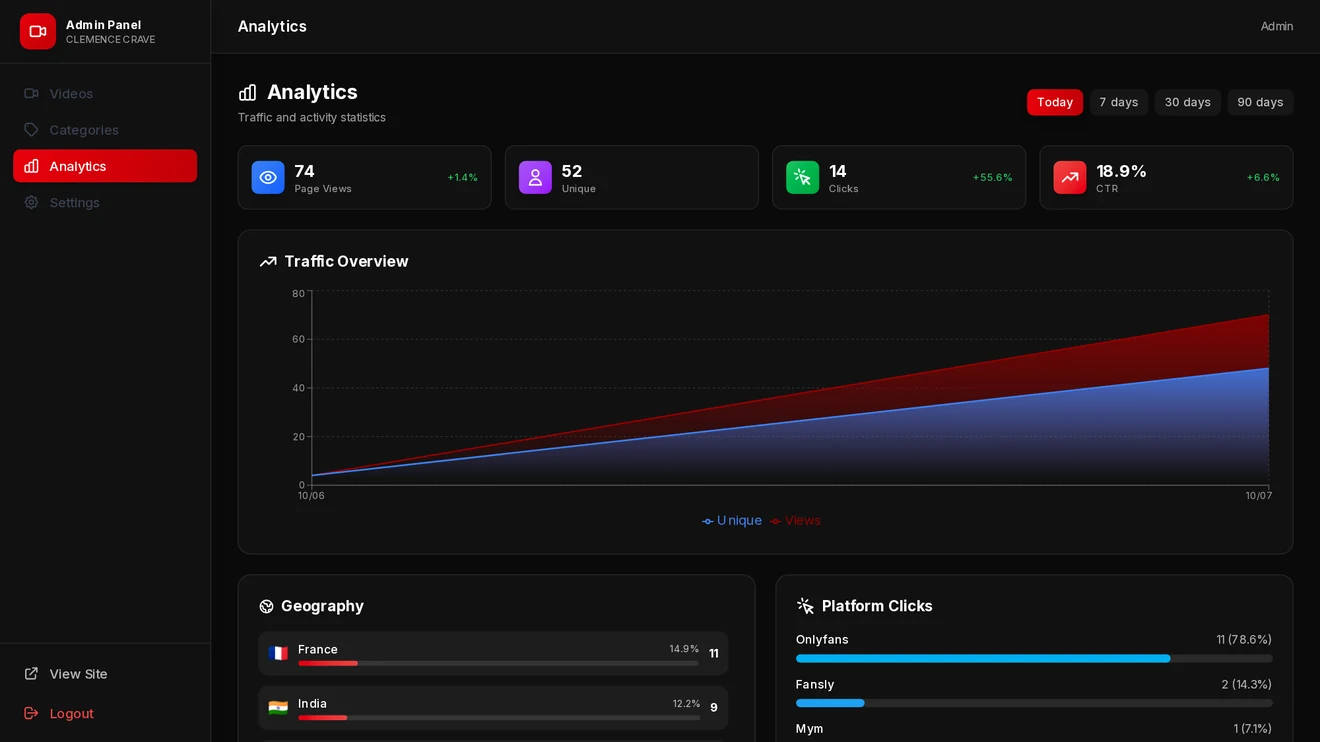Image resolution: width=1320 pixels, height=742 pixels.
Task: Switch to the 30 days range
Action: pos(1188,102)
